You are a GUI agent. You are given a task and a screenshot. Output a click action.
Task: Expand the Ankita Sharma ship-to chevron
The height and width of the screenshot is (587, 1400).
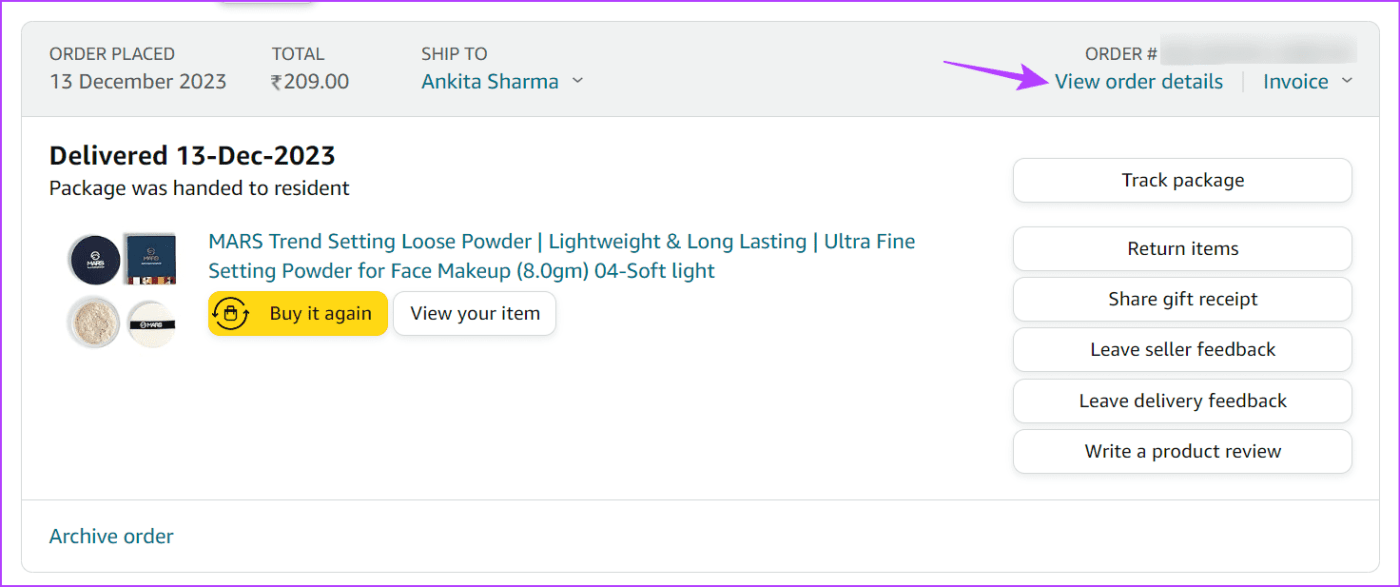pos(577,82)
